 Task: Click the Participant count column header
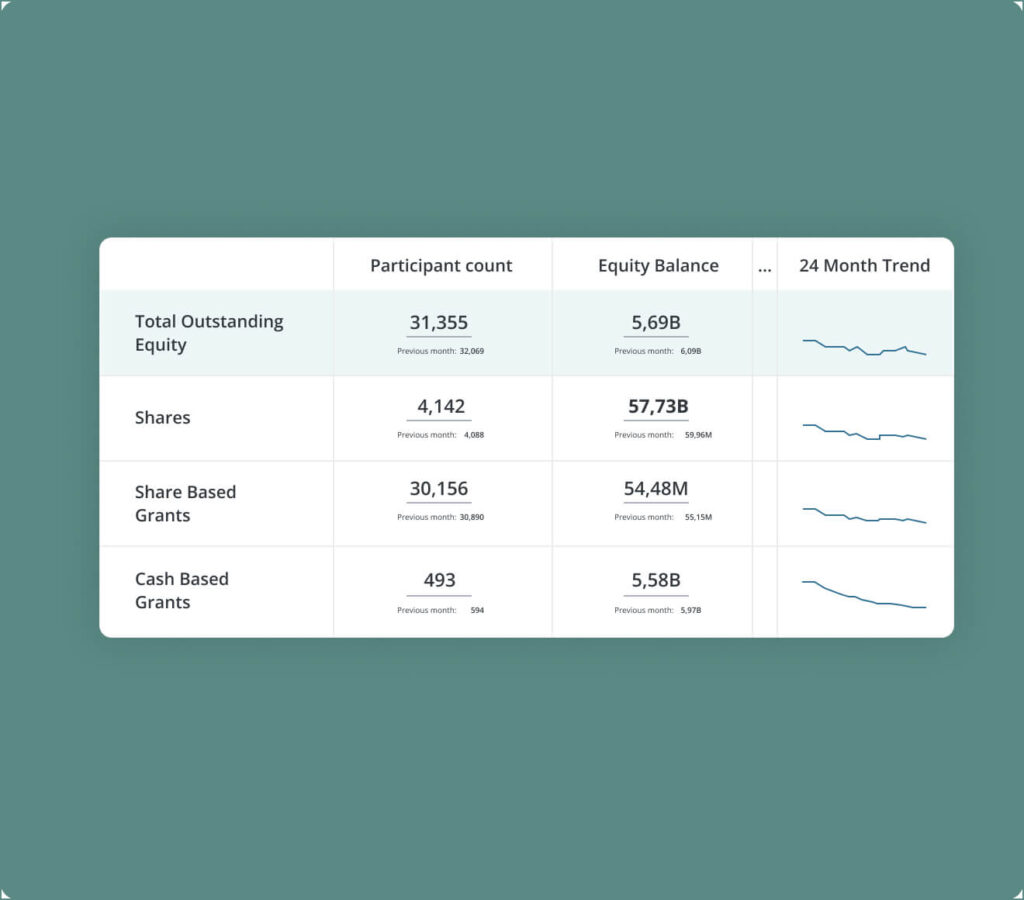pos(441,265)
